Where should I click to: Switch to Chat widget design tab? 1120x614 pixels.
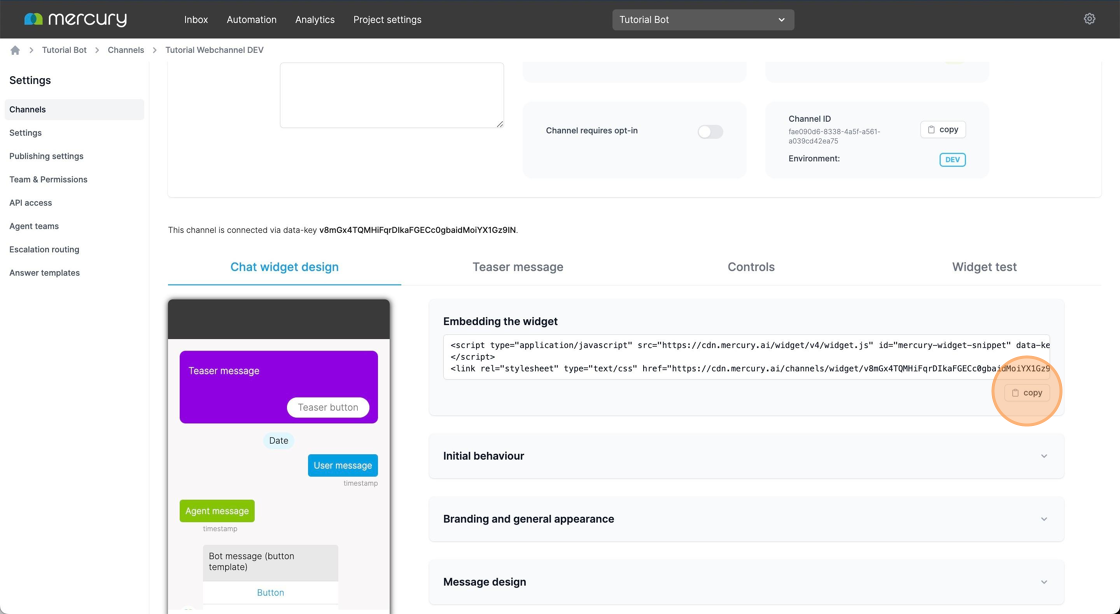point(284,267)
